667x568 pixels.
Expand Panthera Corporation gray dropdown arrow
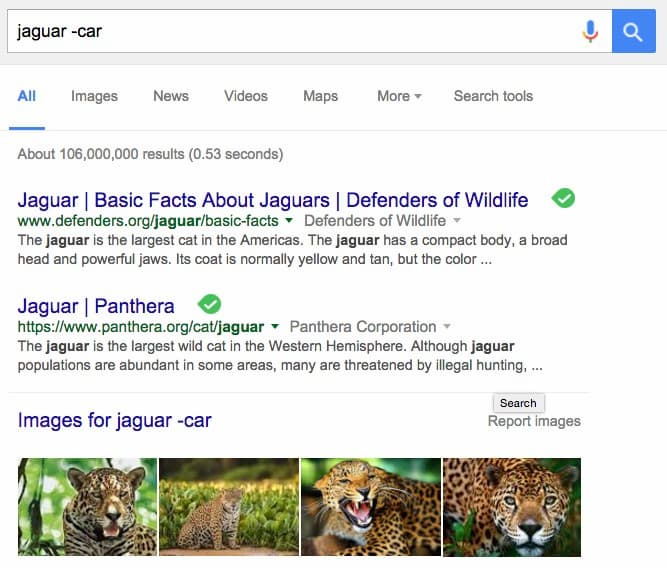pos(447,326)
